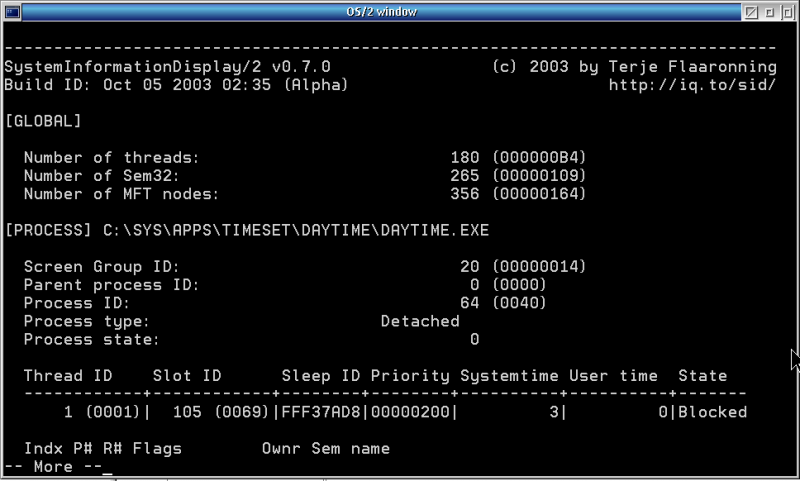Select the 'Parent process ID:' label
Viewport: 800px width, 481px height.
coord(111,285)
